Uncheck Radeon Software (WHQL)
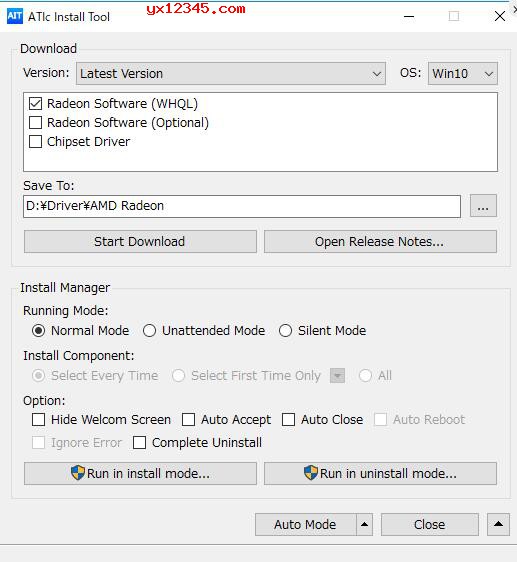 [35, 104]
